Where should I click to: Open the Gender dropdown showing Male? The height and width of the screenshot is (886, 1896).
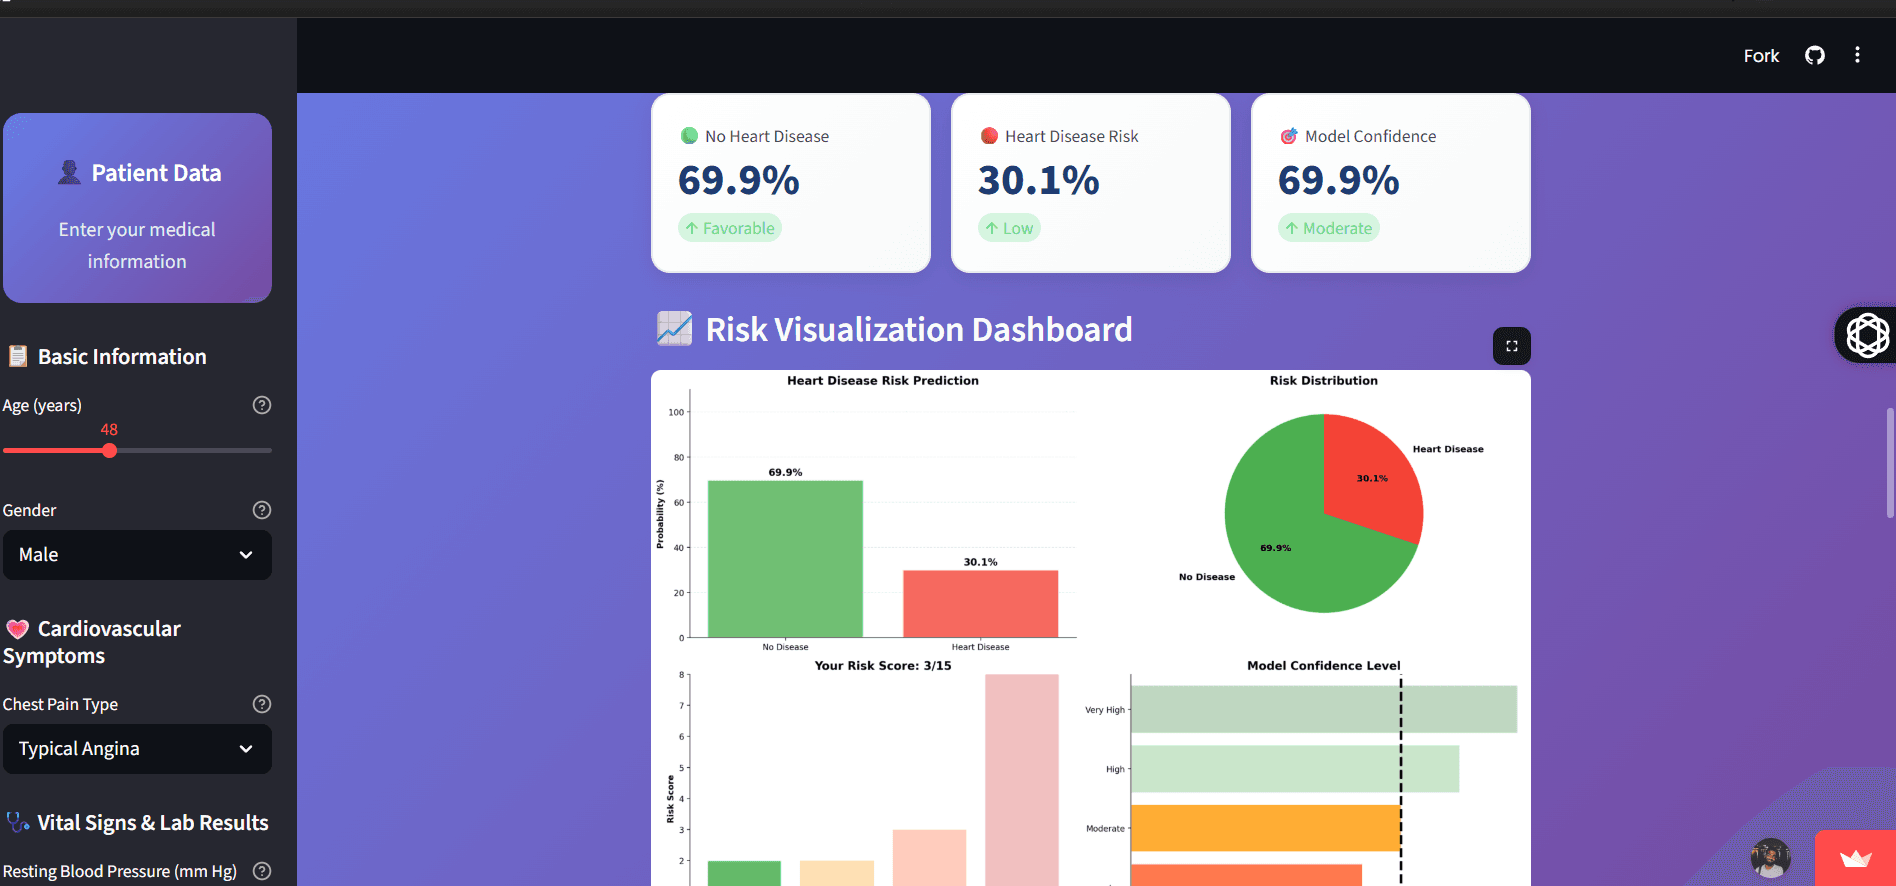tap(137, 555)
